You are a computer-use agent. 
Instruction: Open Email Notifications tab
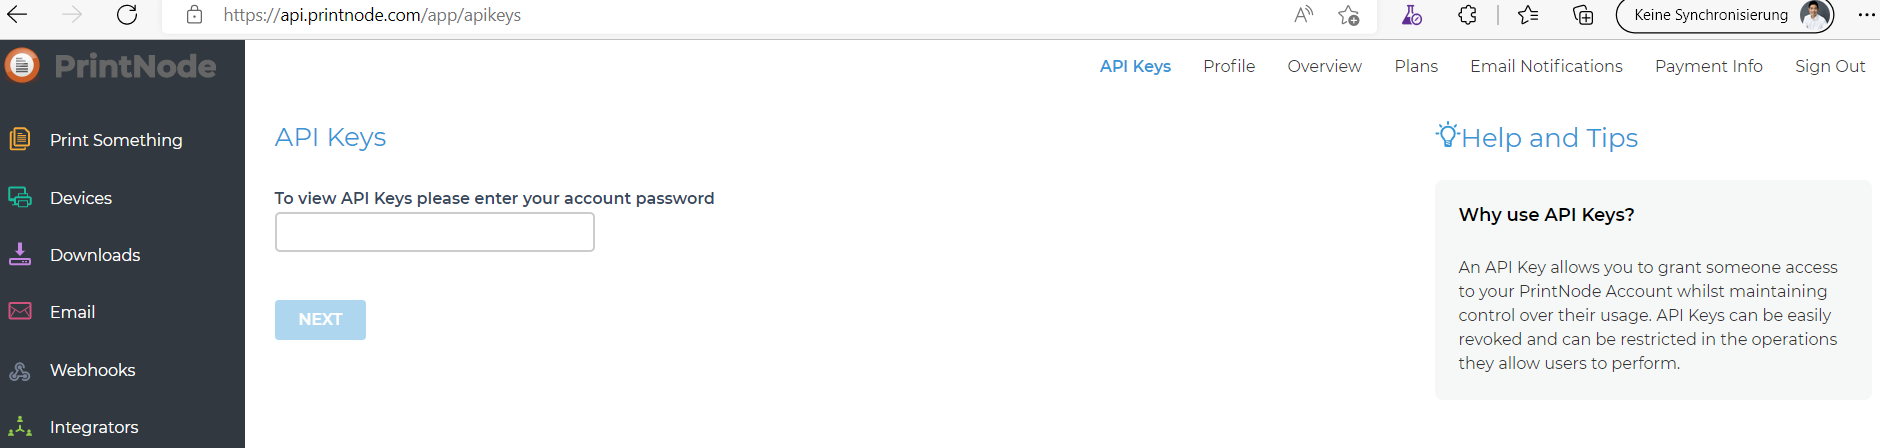(x=1546, y=66)
